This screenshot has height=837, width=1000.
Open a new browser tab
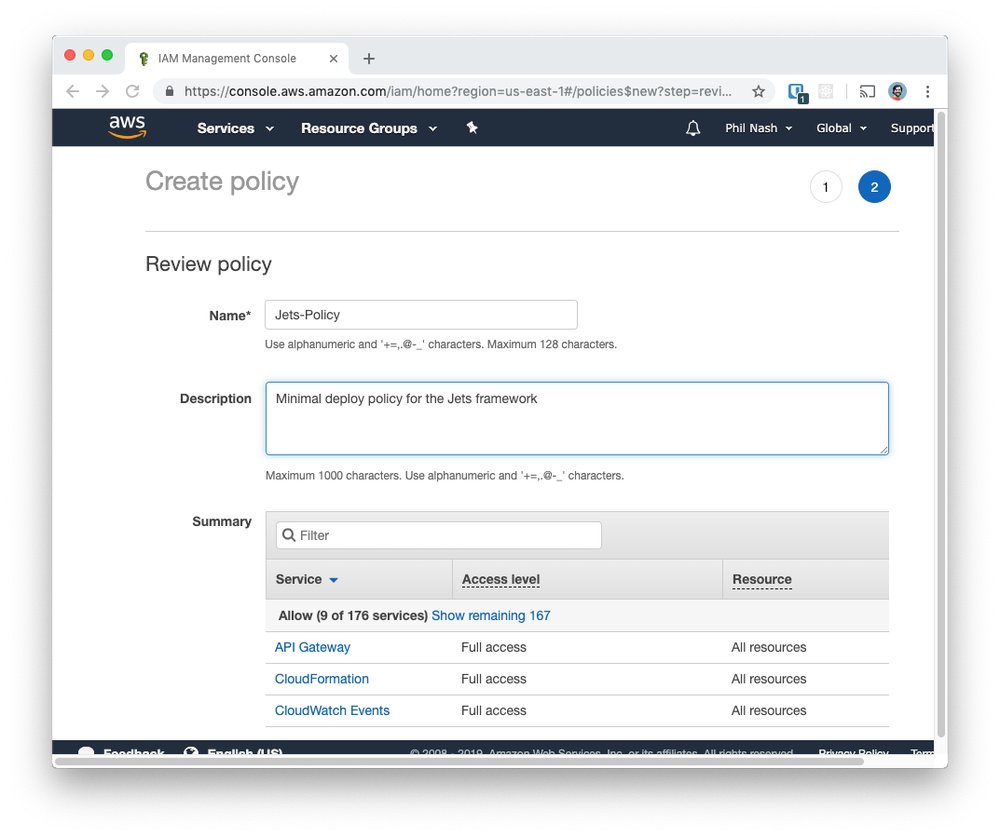click(368, 58)
